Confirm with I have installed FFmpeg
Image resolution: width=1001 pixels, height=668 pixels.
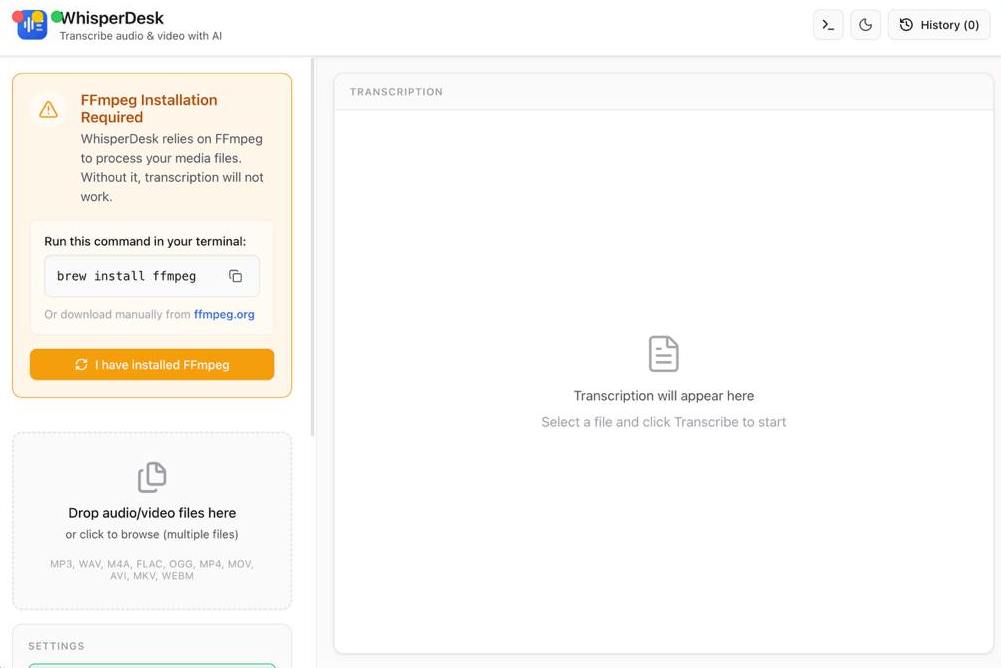(152, 365)
